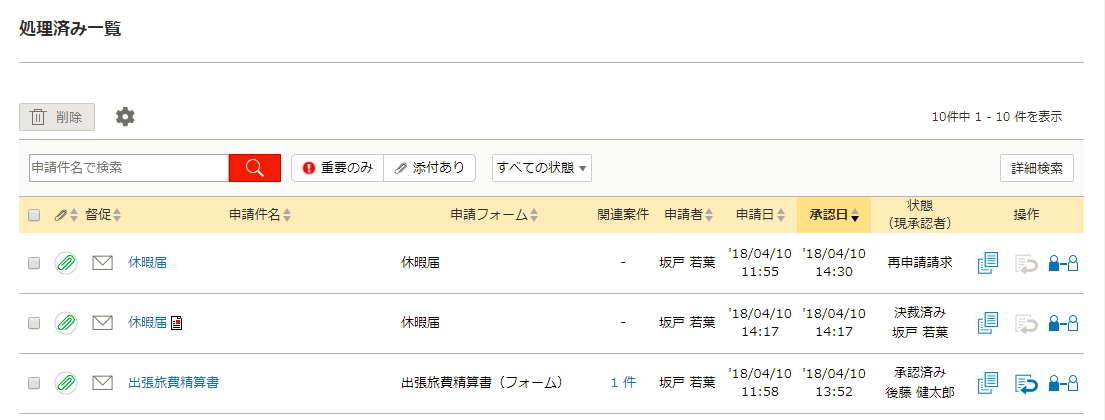Image resolution: width=1105 pixels, height=420 pixels.
Task: Check the box for first 休暇届 row
Action: pyautogui.click(x=34, y=263)
